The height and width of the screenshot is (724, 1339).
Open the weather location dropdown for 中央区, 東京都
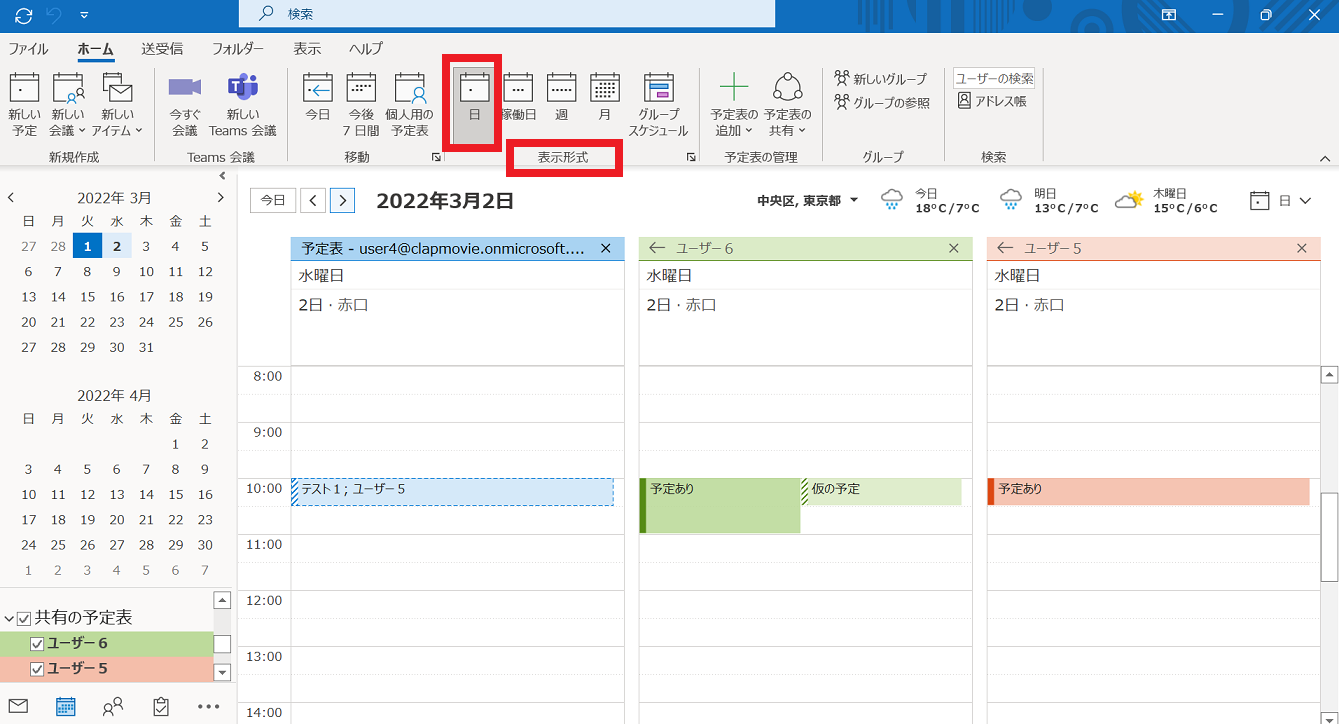coord(853,201)
